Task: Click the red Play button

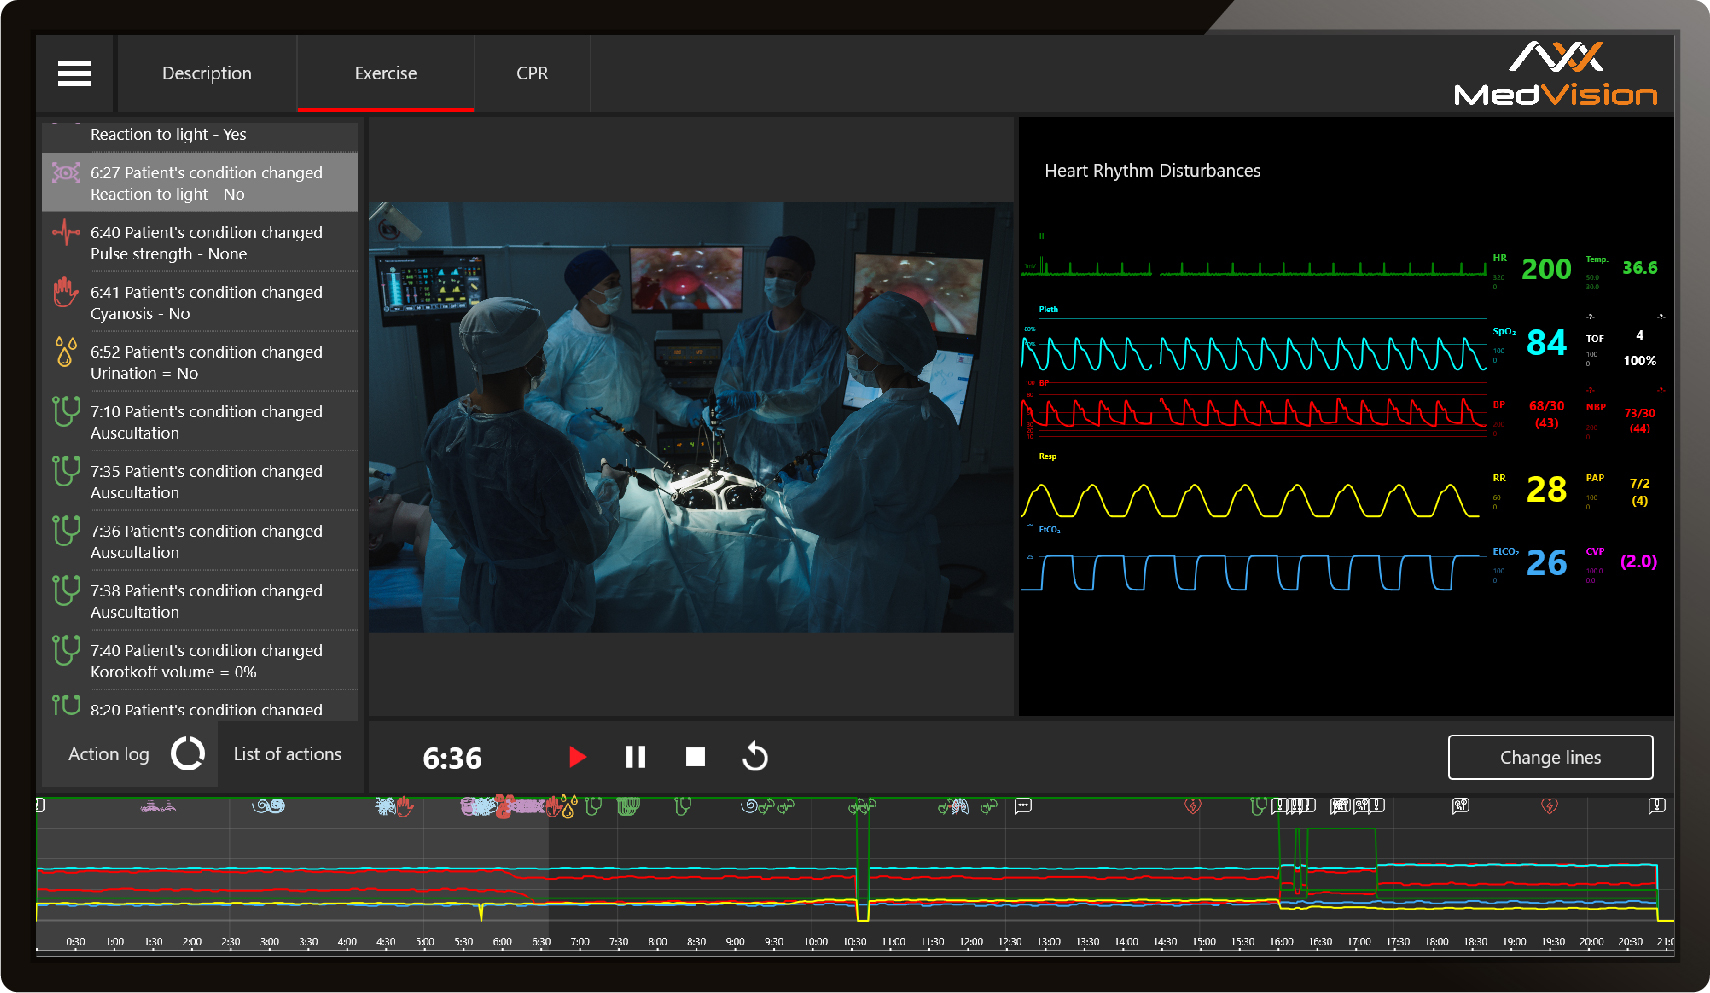Action: tap(577, 757)
